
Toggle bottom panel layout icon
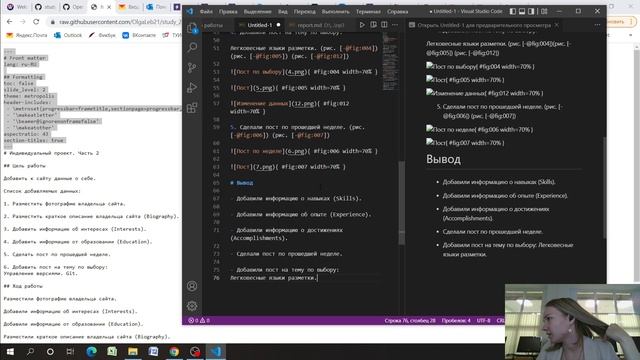[x=522, y=11]
